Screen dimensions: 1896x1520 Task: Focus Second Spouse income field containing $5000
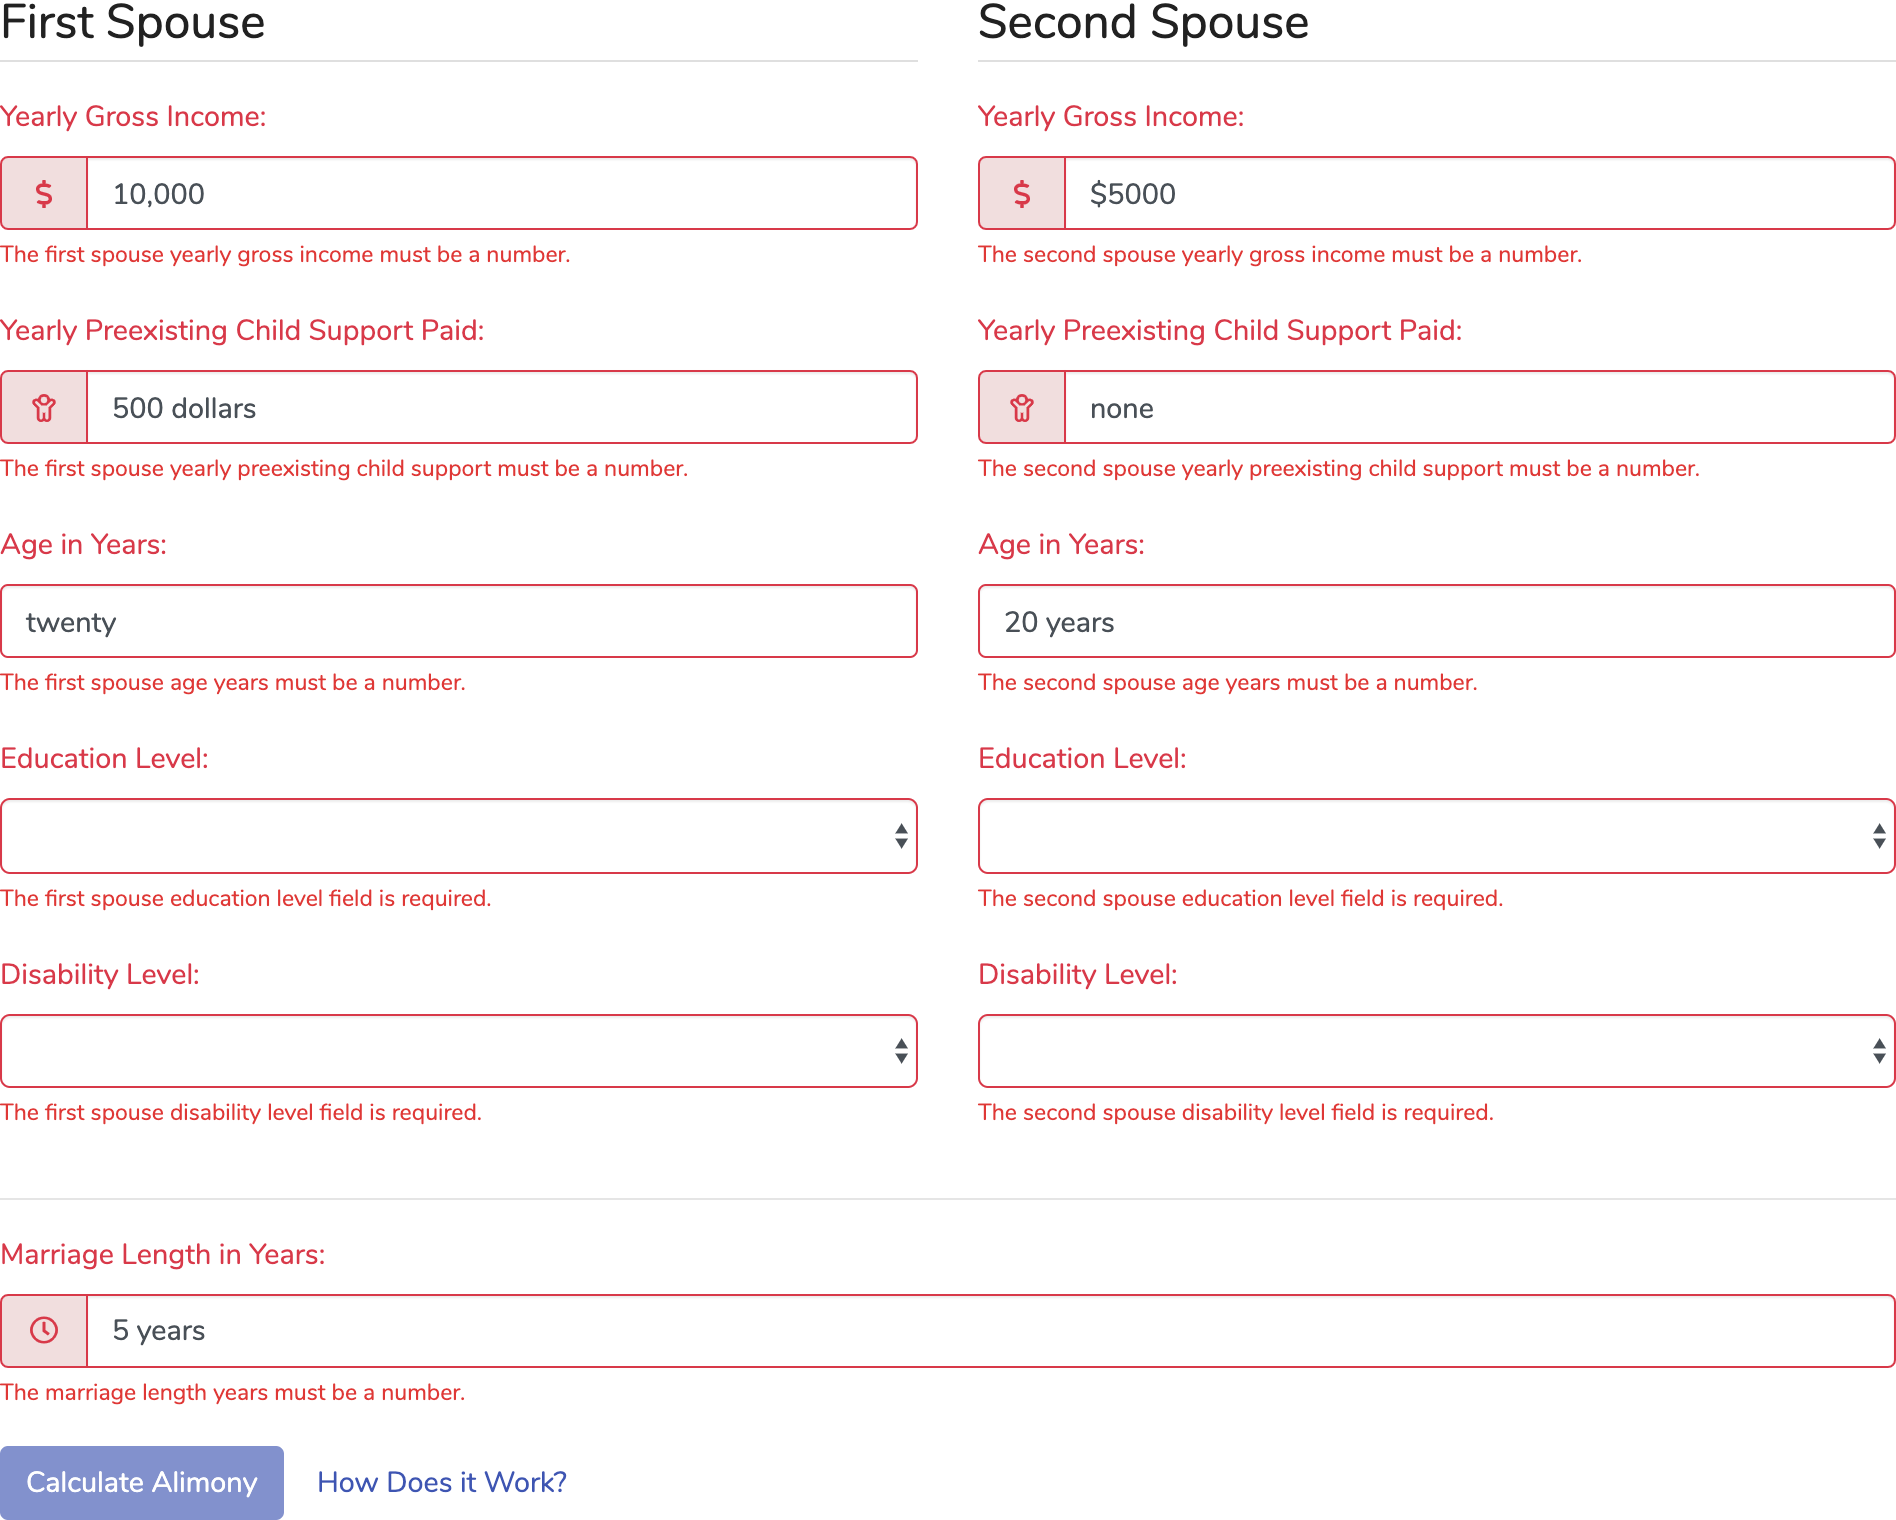tap(1478, 193)
